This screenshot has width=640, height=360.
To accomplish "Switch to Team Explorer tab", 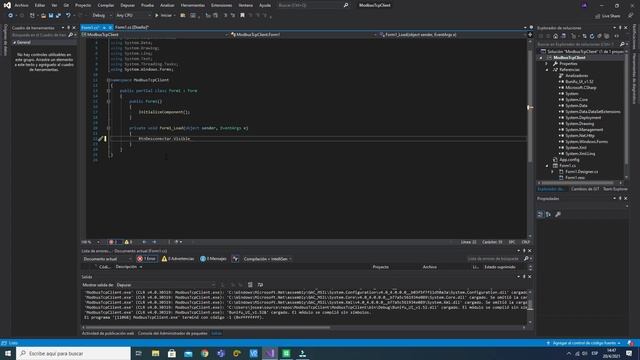I will 615,189.
